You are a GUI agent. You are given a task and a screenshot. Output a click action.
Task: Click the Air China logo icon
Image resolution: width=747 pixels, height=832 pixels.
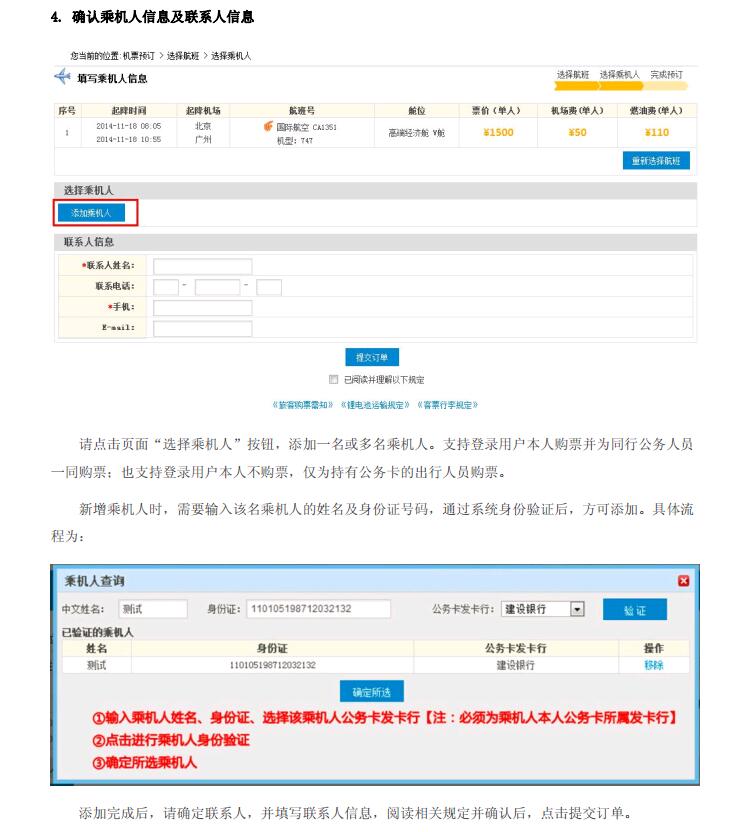[268, 127]
